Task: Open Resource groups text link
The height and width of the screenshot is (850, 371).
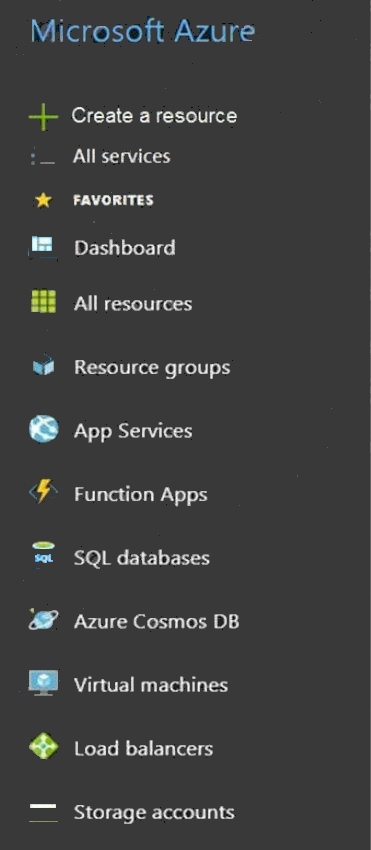Action: tap(152, 368)
